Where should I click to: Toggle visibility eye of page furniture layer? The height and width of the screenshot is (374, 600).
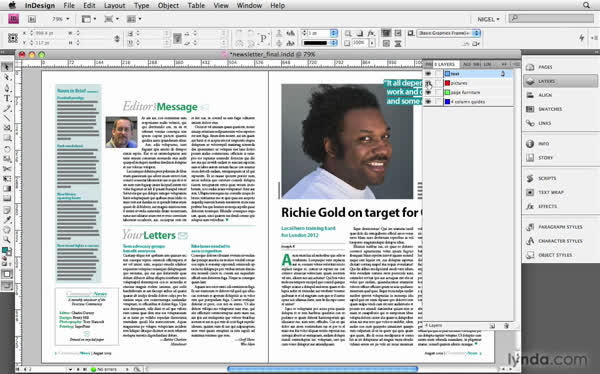click(x=428, y=92)
